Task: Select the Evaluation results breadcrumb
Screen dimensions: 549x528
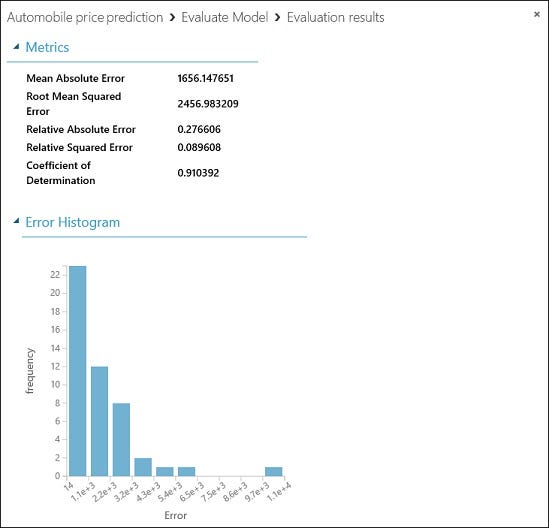Action: (335, 17)
